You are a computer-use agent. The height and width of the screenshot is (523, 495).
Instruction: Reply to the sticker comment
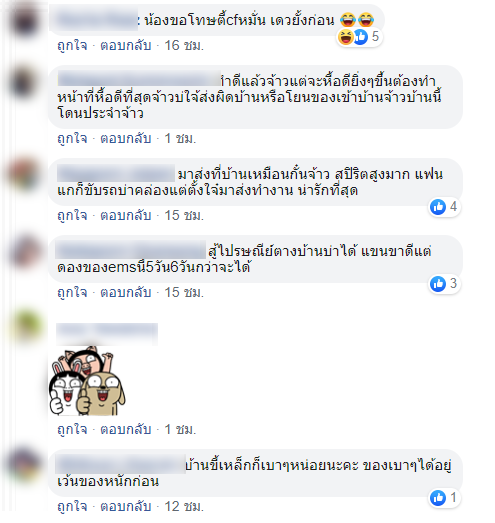[x=126, y=429]
